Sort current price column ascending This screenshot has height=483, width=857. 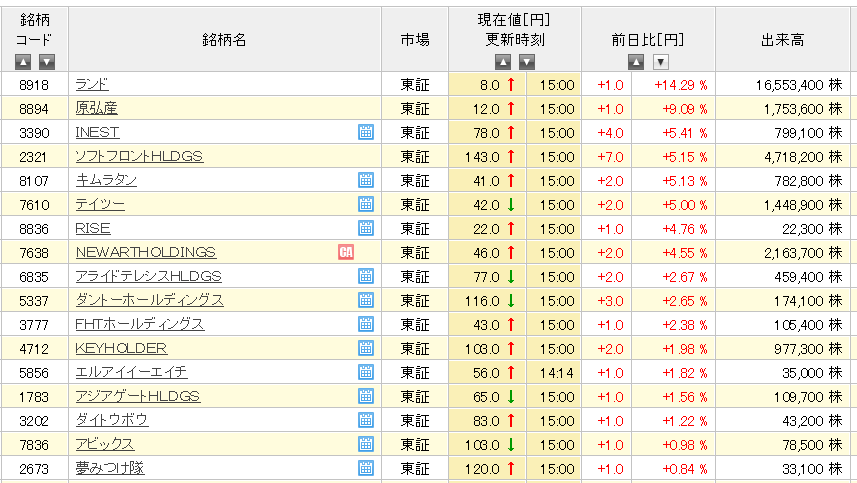[x=503, y=62]
